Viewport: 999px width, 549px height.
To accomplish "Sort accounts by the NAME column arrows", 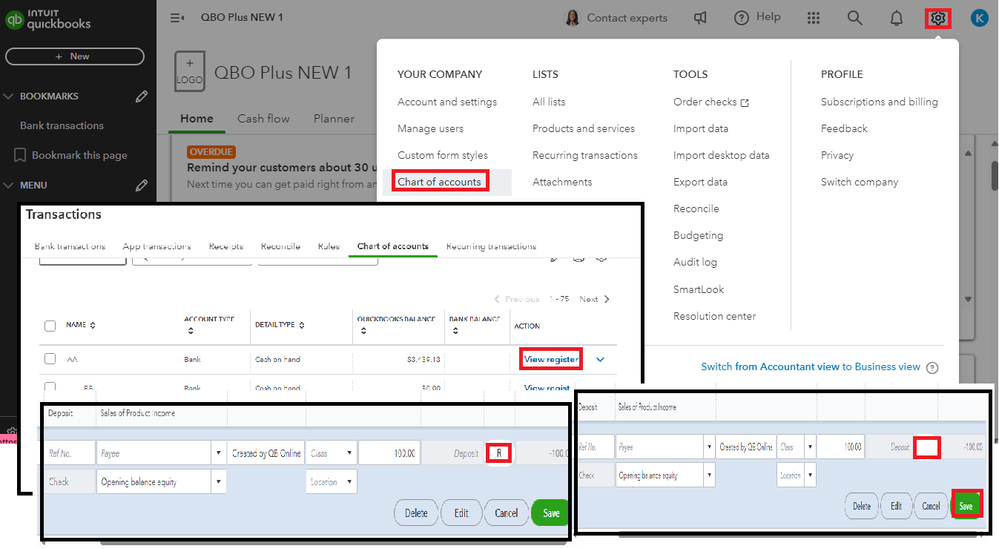I will click(92, 325).
